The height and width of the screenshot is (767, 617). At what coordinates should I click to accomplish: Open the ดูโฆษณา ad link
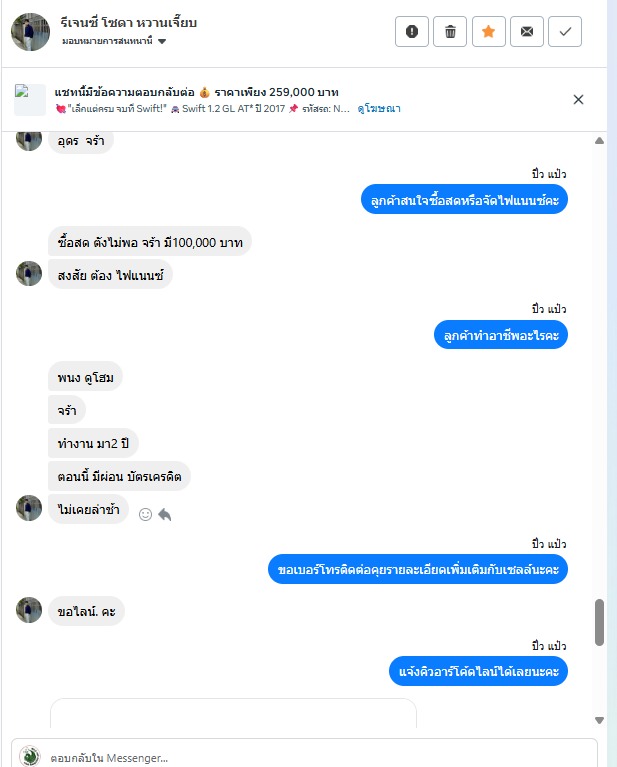[x=379, y=109]
